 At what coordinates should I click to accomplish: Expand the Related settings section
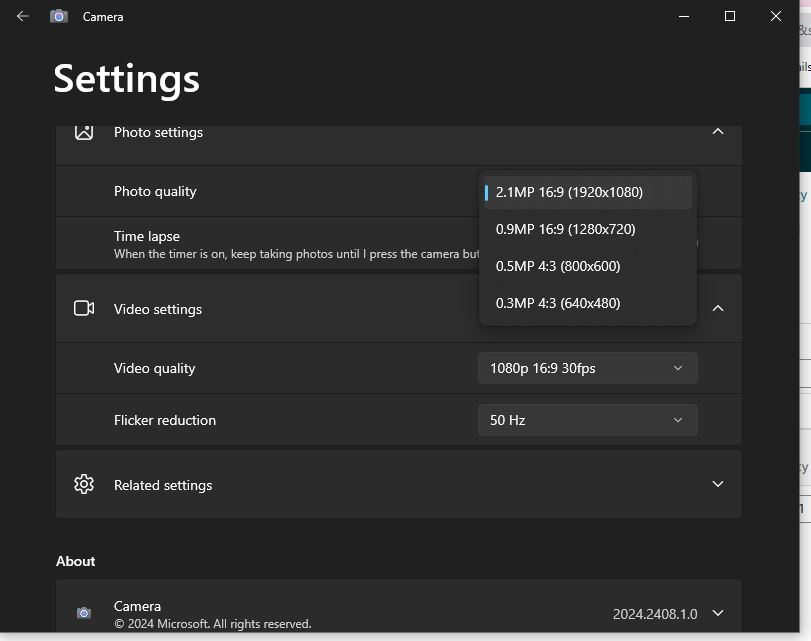pyautogui.click(x=717, y=485)
